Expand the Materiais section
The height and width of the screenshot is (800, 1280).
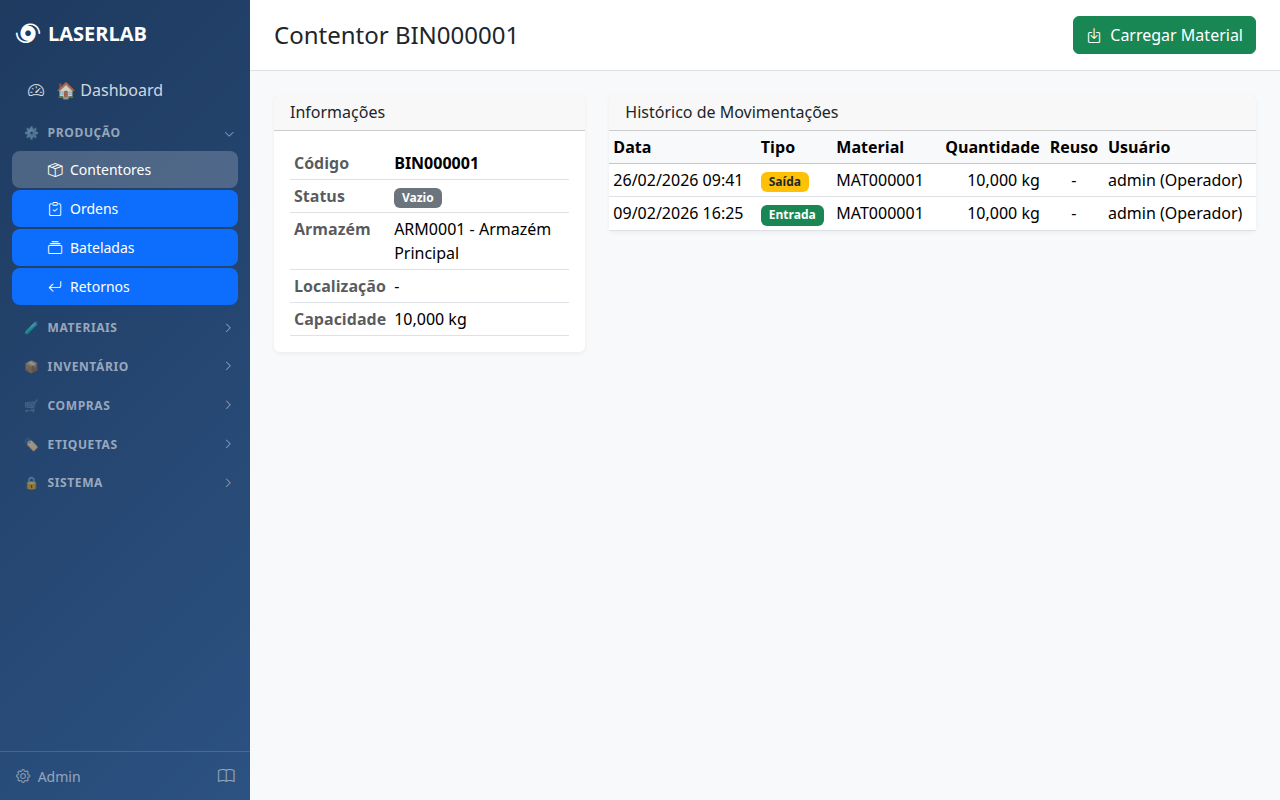pos(125,327)
